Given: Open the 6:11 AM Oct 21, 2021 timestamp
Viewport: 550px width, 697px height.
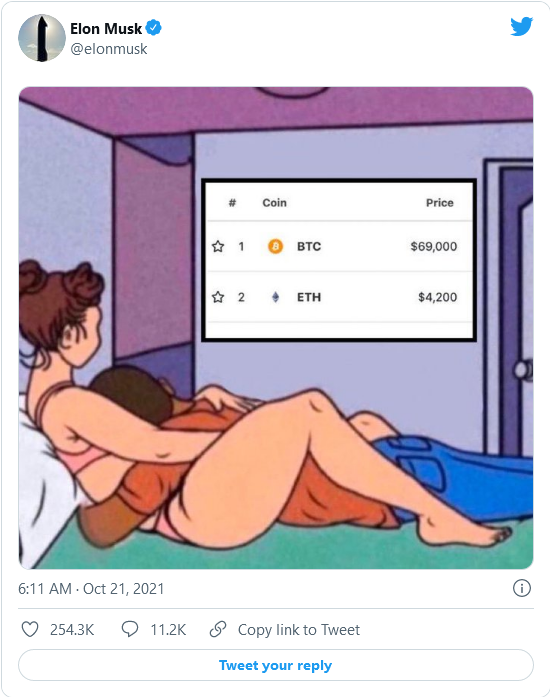Looking at the screenshot, I should click(91, 589).
